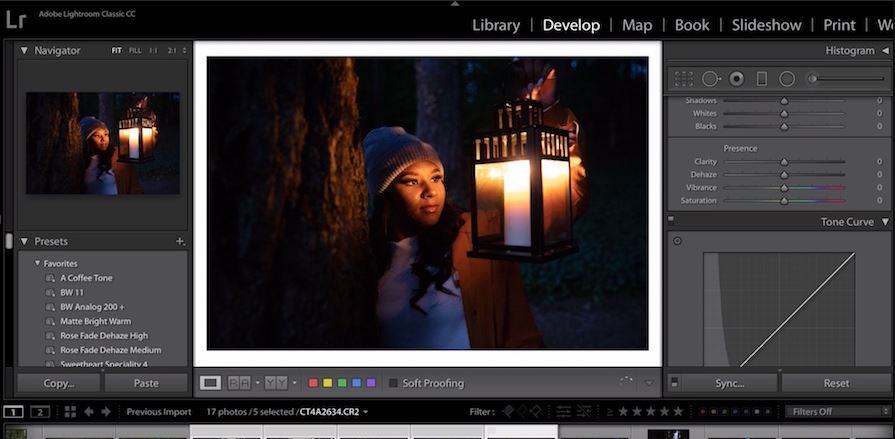Select the Red Eye Correction tool
The image size is (895, 439).
pos(737,79)
